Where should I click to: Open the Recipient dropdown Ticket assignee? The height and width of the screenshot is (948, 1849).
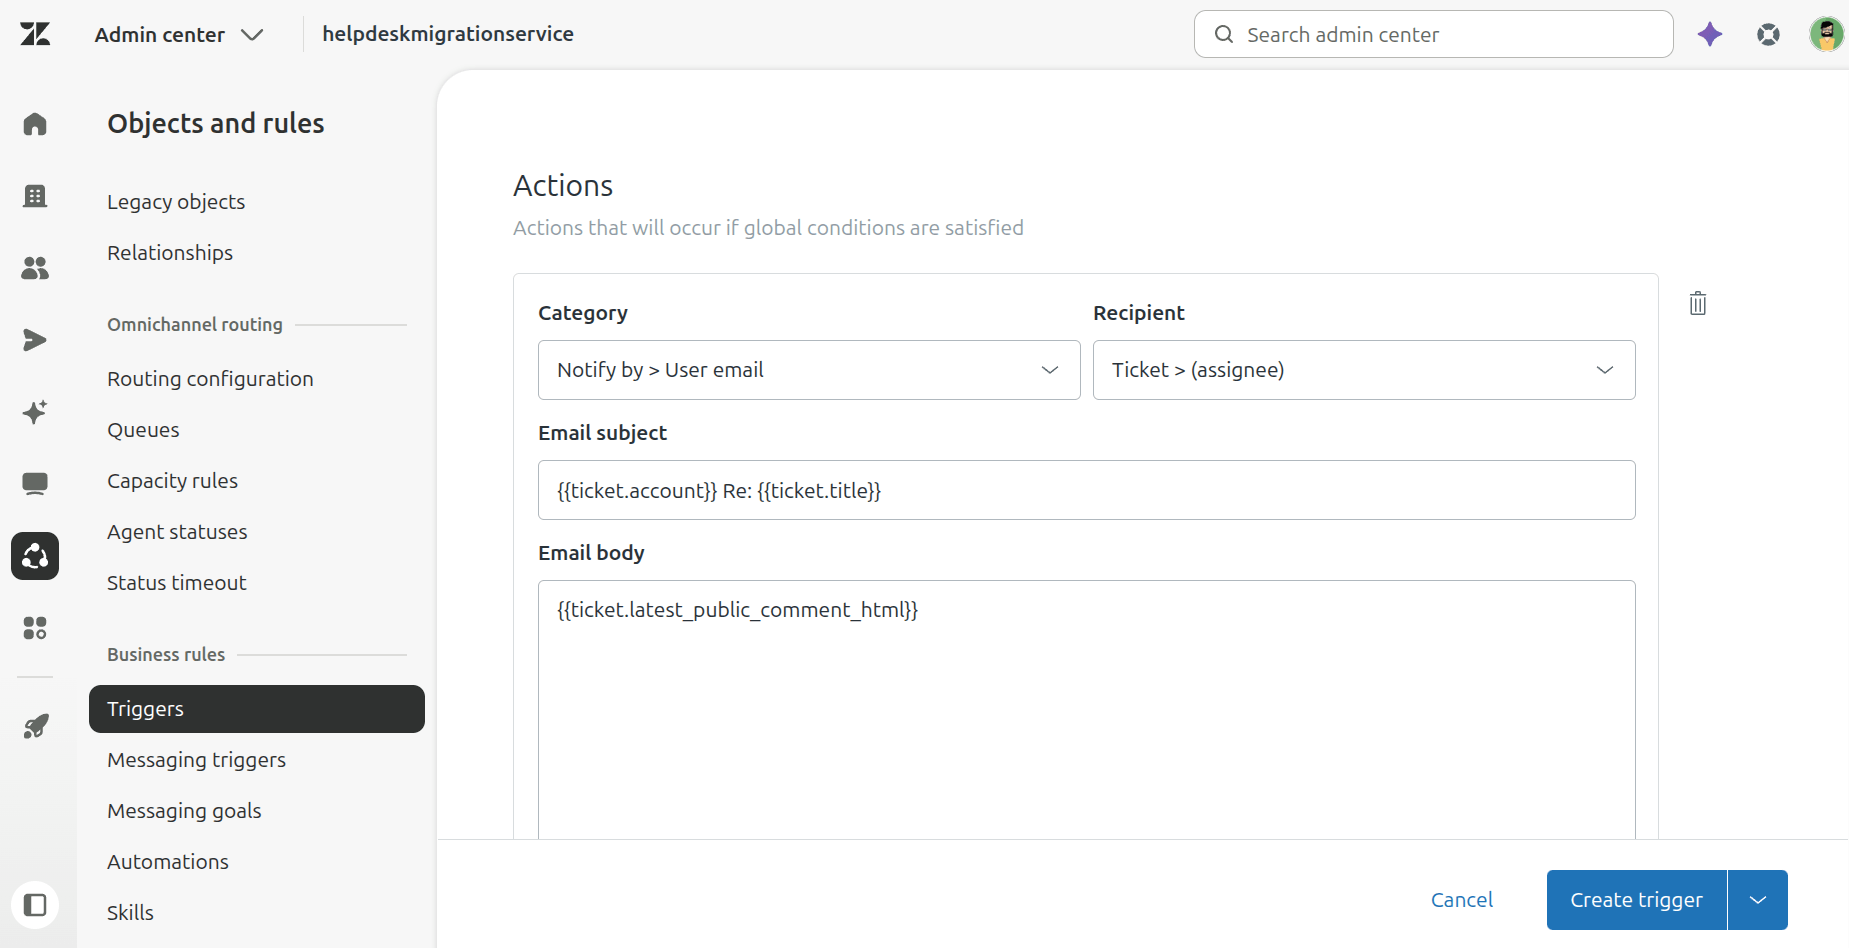(x=1364, y=370)
